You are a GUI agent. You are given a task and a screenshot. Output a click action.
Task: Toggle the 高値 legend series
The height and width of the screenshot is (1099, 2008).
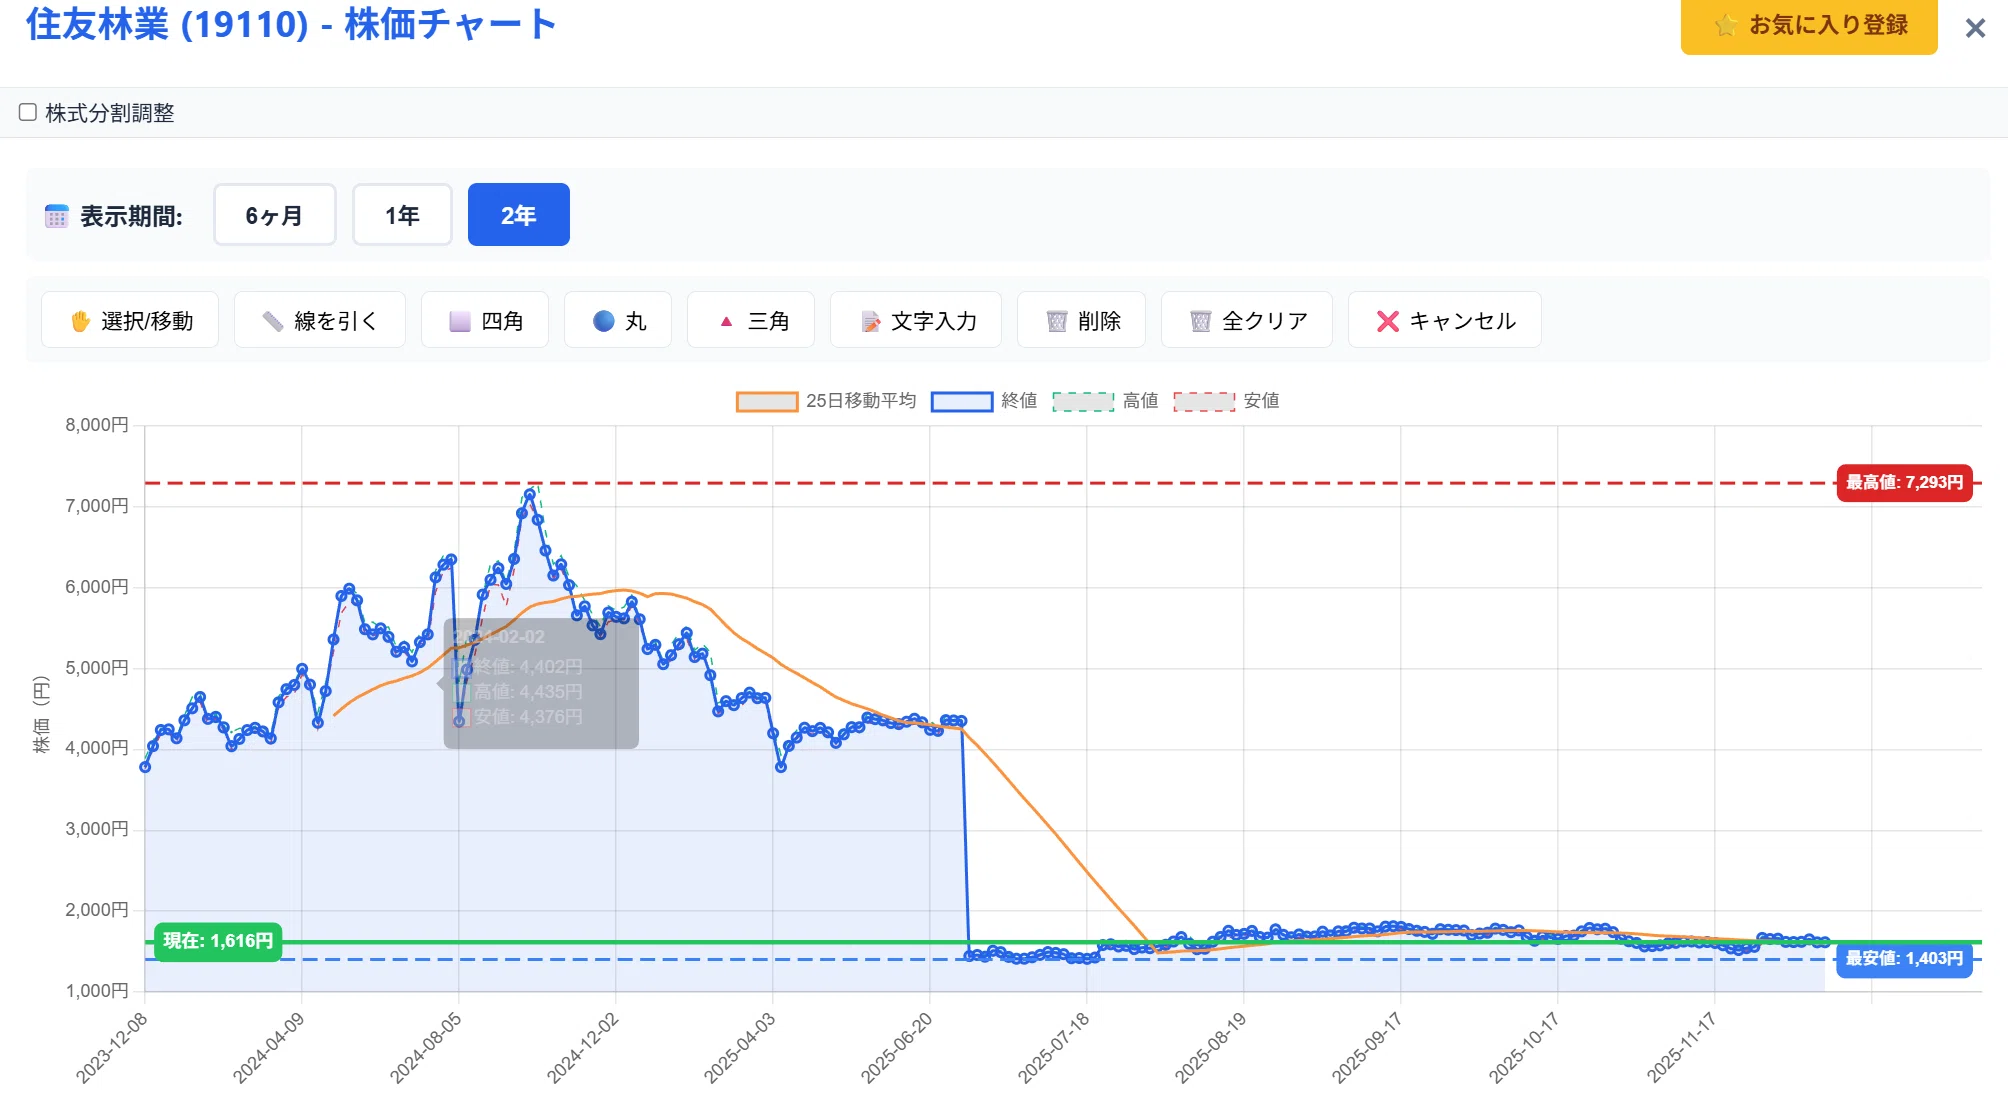click(1106, 401)
